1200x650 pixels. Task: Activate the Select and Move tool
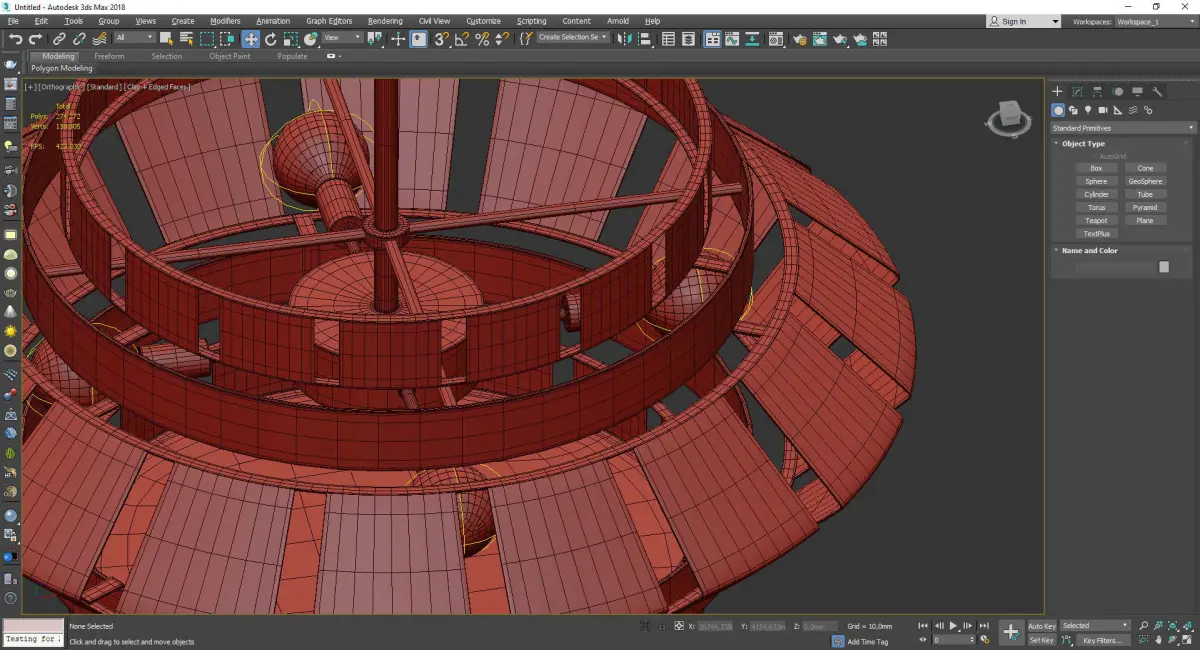click(x=250, y=39)
